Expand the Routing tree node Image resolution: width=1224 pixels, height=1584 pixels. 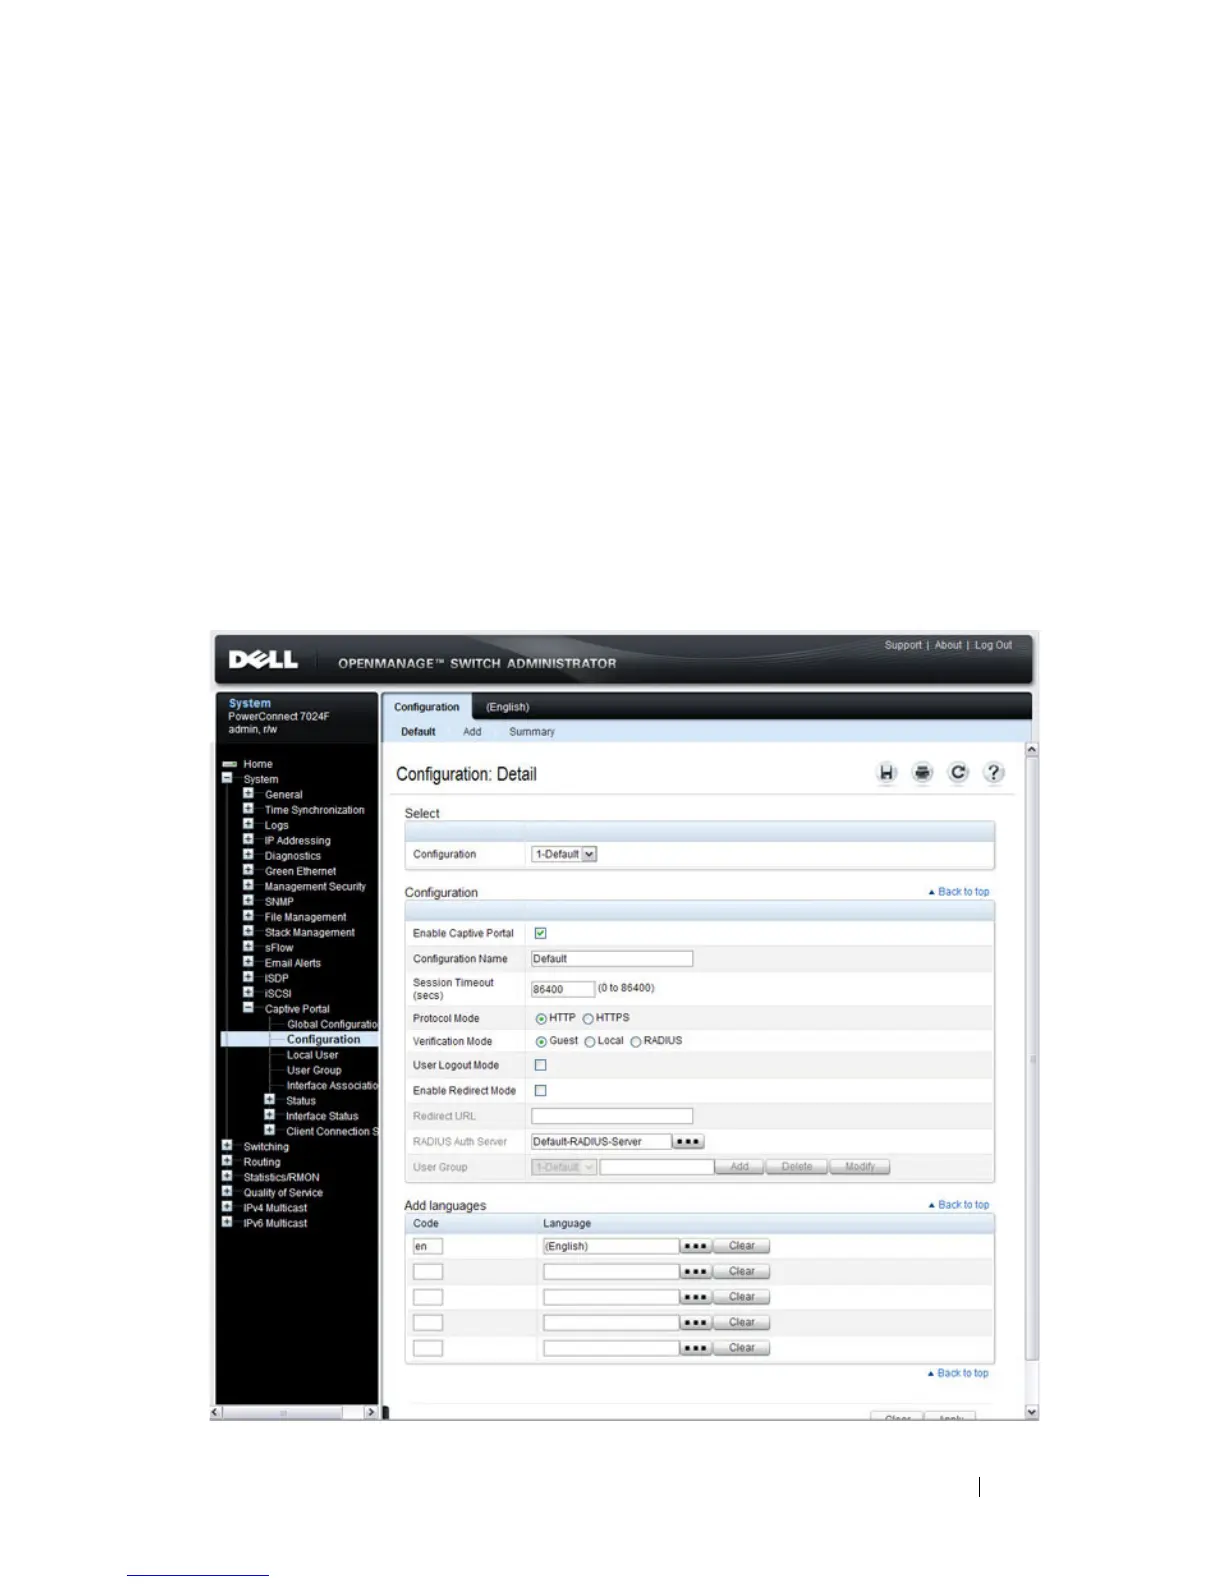coord(227,1161)
